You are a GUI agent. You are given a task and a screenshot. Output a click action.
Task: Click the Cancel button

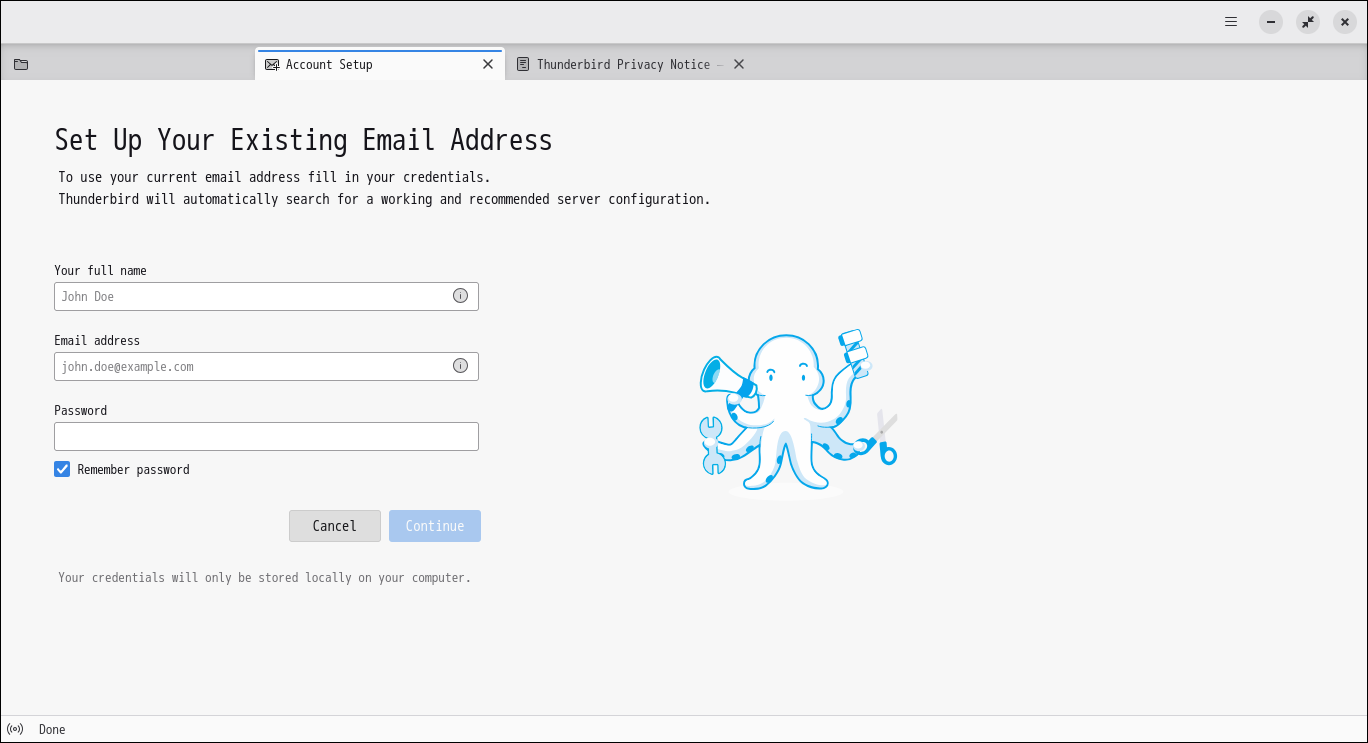(335, 526)
